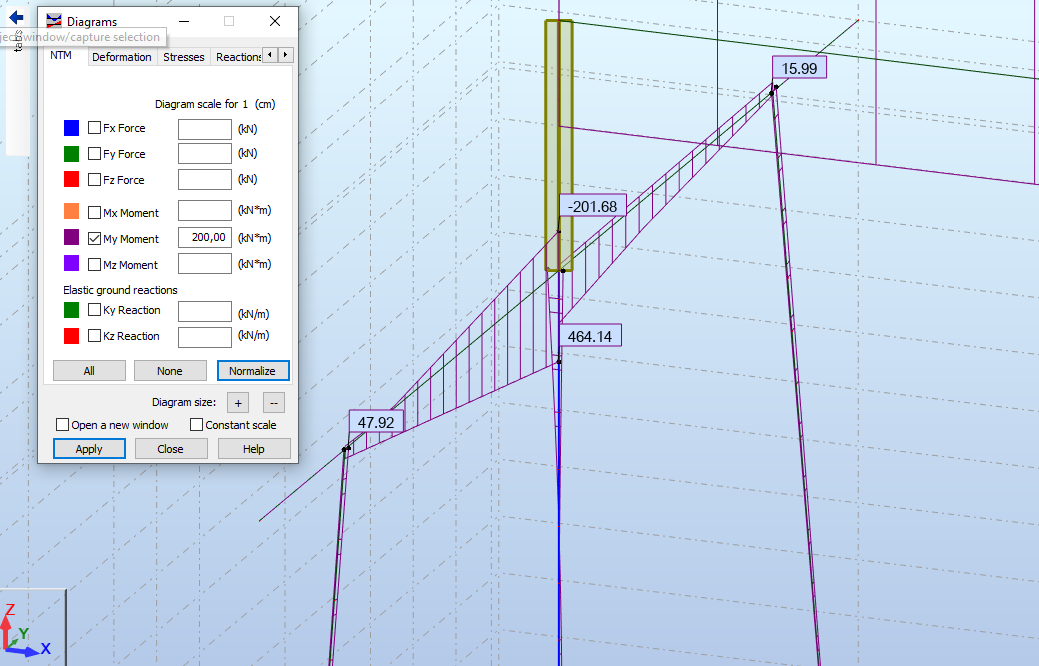Click the Z axis on the orientation triad
The width and height of the screenshot is (1039, 666).
coord(11,610)
